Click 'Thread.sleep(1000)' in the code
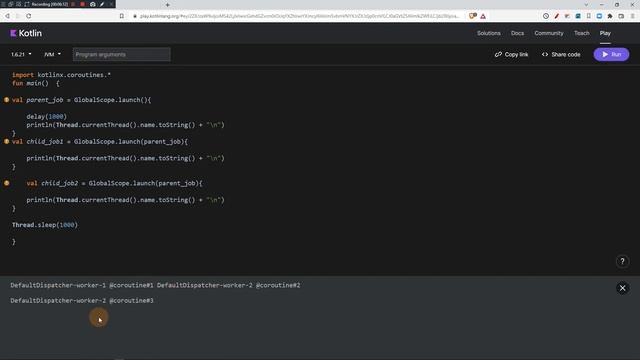Screen dimensions: 640x360 click(44, 224)
